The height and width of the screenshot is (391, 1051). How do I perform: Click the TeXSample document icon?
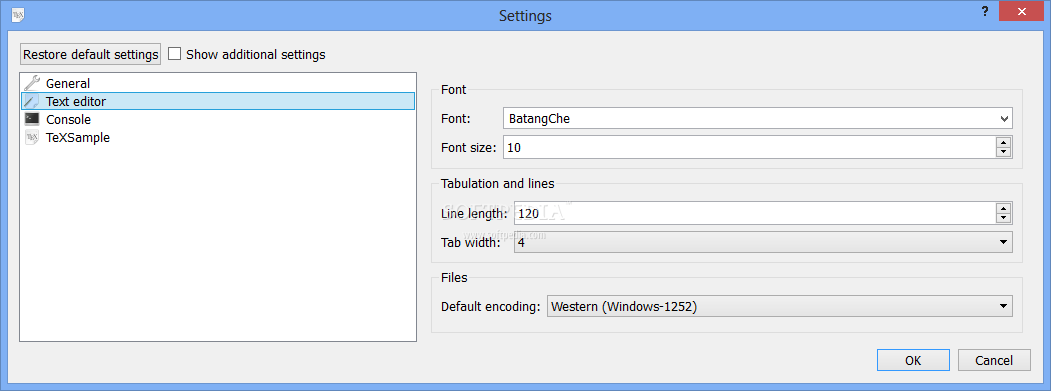click(x=32, y=137)
